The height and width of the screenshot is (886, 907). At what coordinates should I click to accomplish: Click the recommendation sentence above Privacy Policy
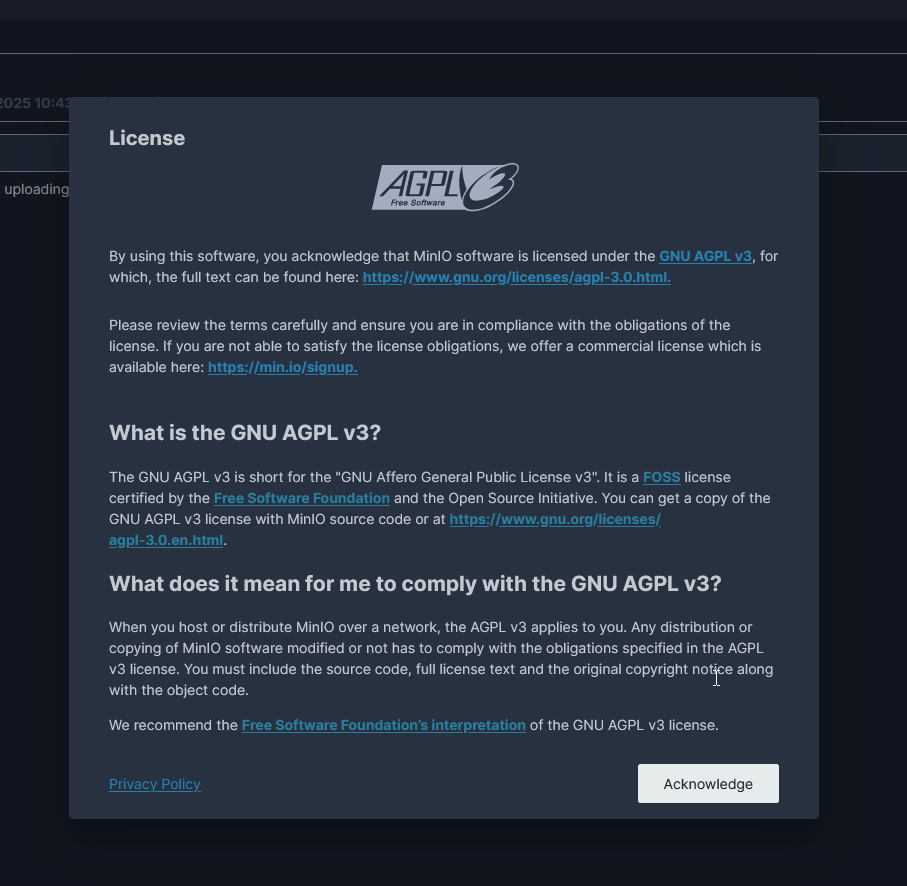pos(413,725)
